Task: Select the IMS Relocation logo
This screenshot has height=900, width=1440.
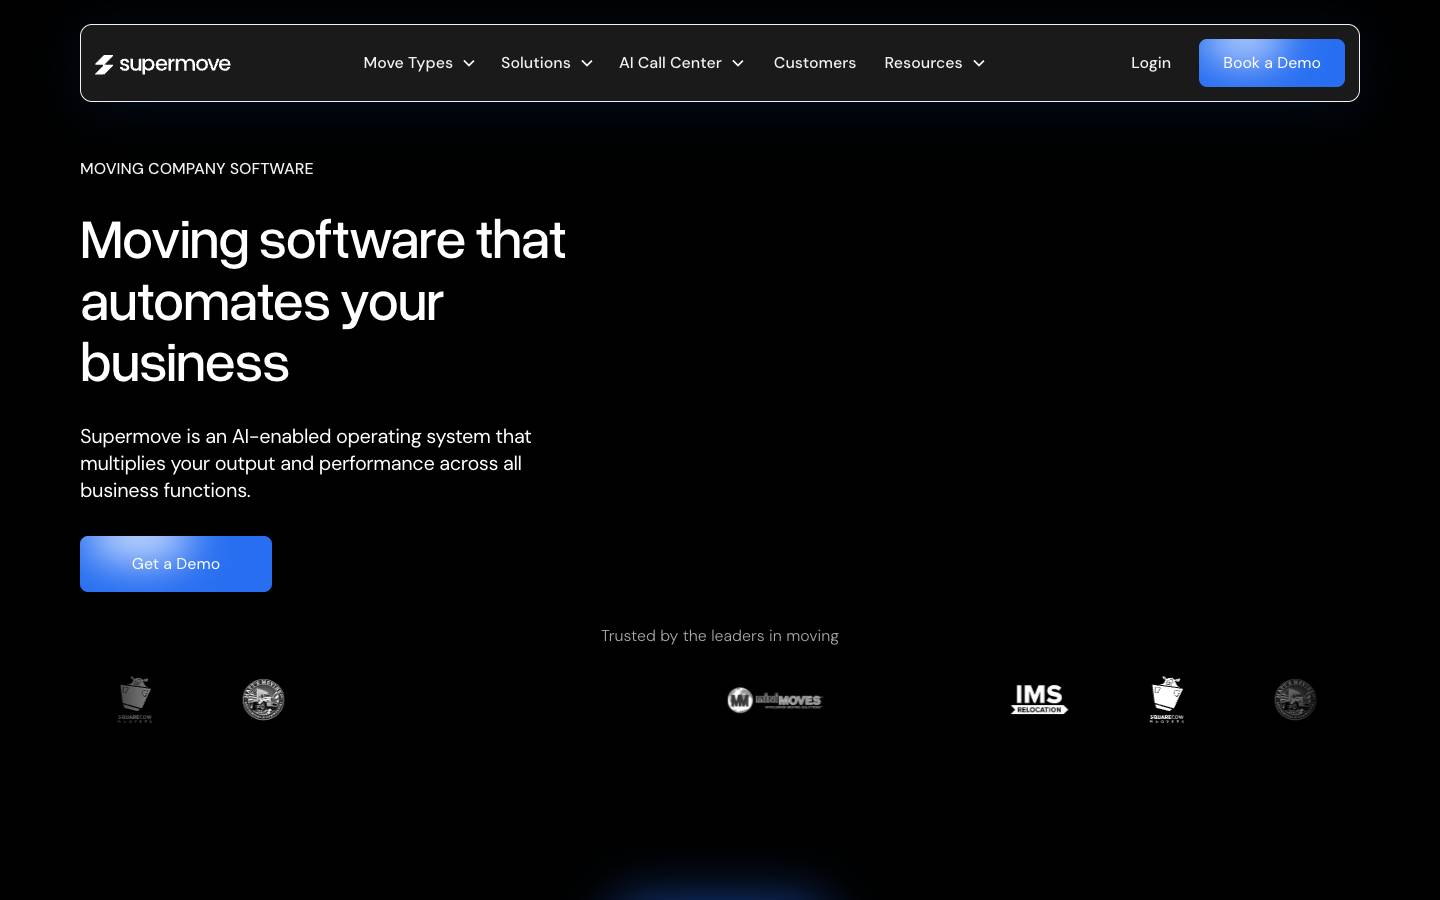Action: click(x=1039, y=699)
